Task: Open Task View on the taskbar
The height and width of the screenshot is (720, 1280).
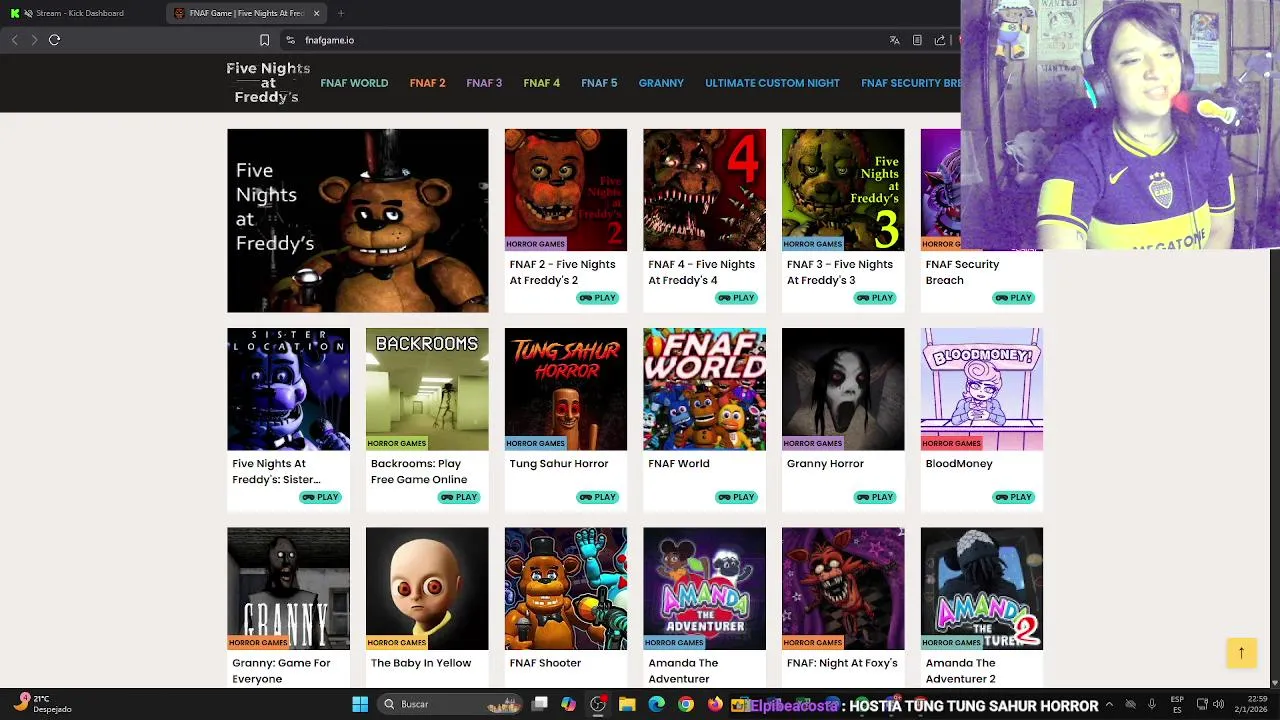Action: tap(540, 704)
